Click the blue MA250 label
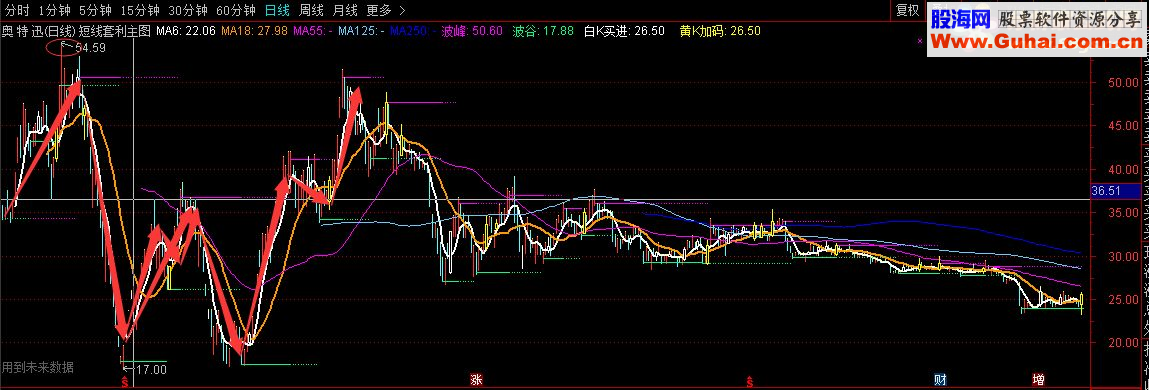This screenshot has width=1149, height=390. pos(413,31)
